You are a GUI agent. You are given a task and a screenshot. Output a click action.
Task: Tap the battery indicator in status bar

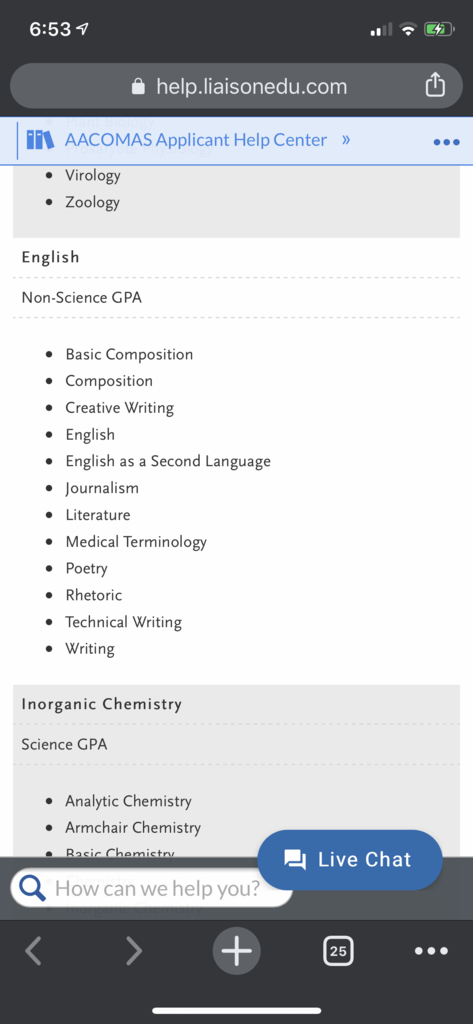coord(439,29)
